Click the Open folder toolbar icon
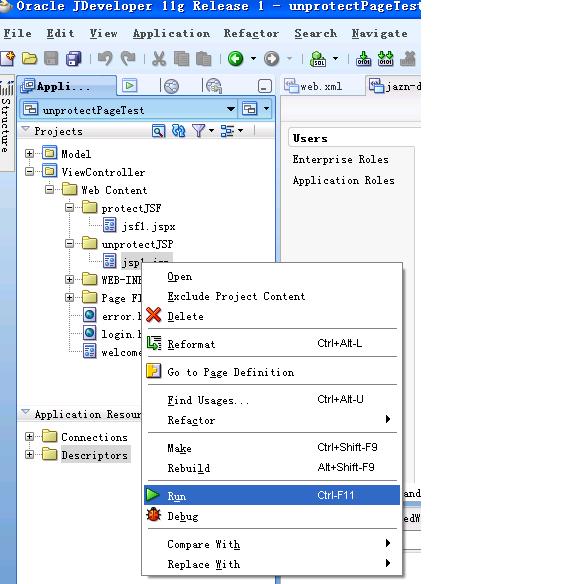The width and height of the screenshot is (587, 584). pyautogui.click(x=29, y=59)
